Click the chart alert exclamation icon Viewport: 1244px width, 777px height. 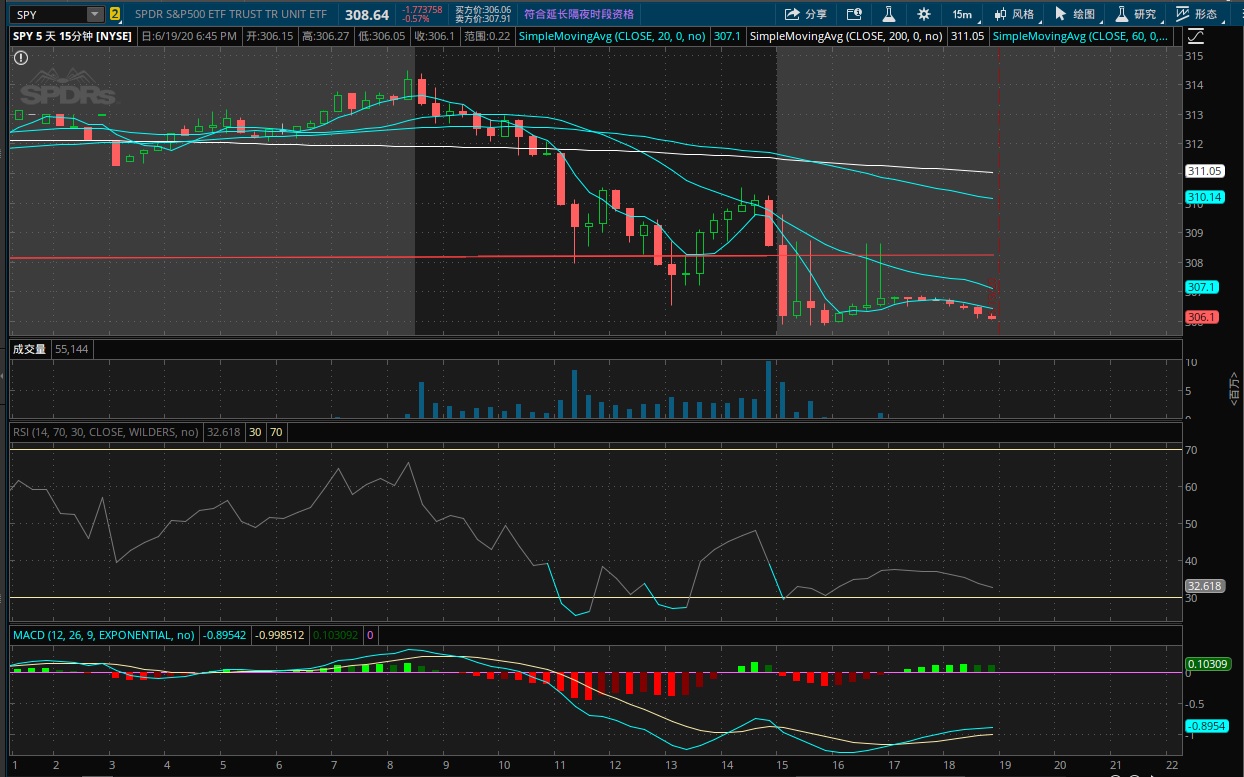(21, 58)
